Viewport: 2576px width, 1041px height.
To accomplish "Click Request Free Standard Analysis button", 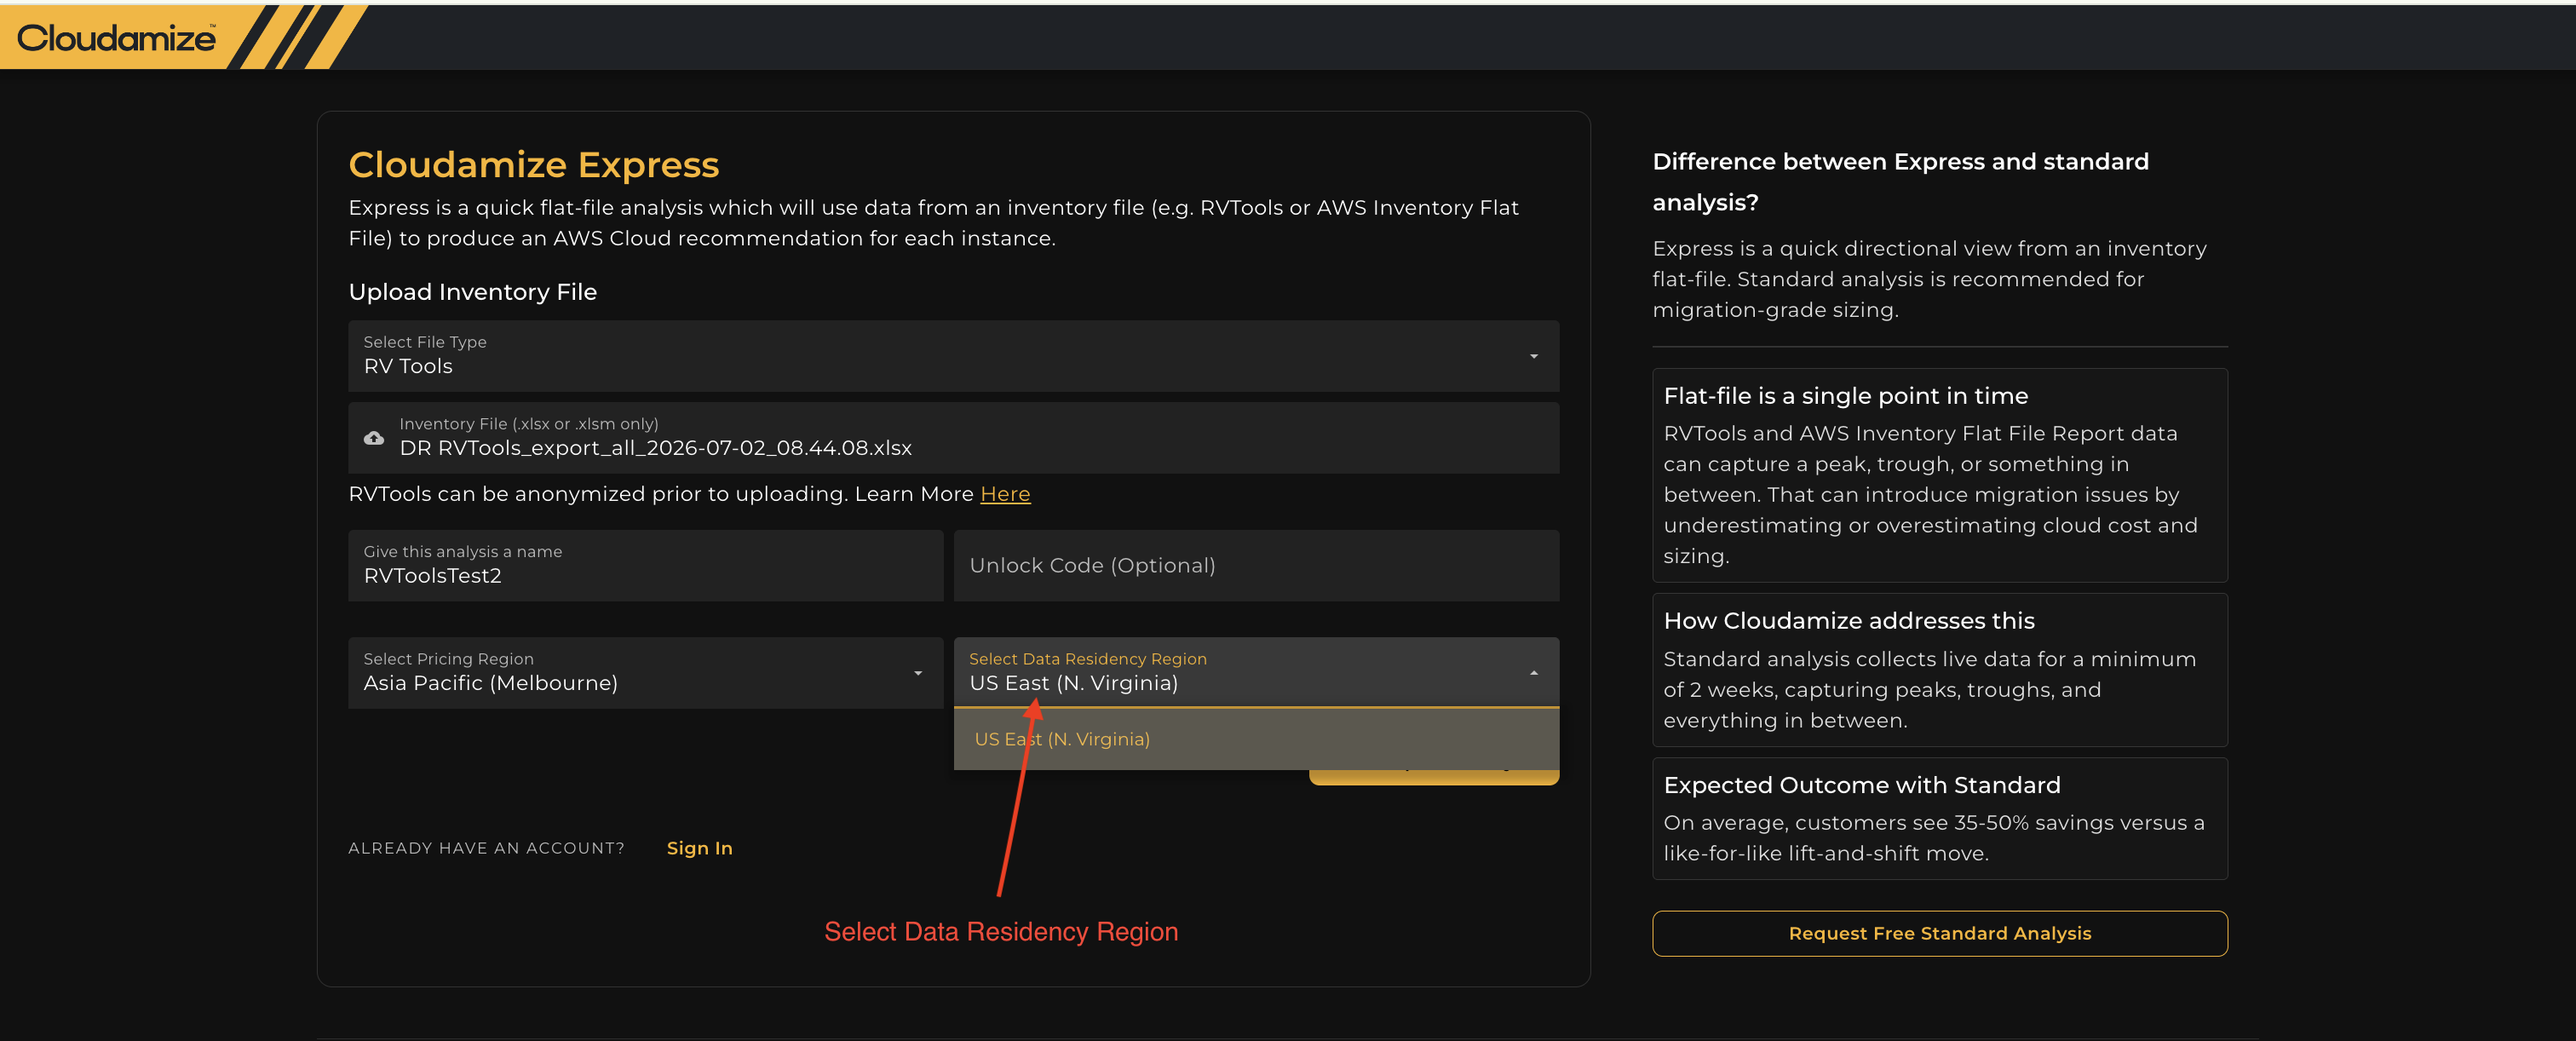I will [1939, 933].
